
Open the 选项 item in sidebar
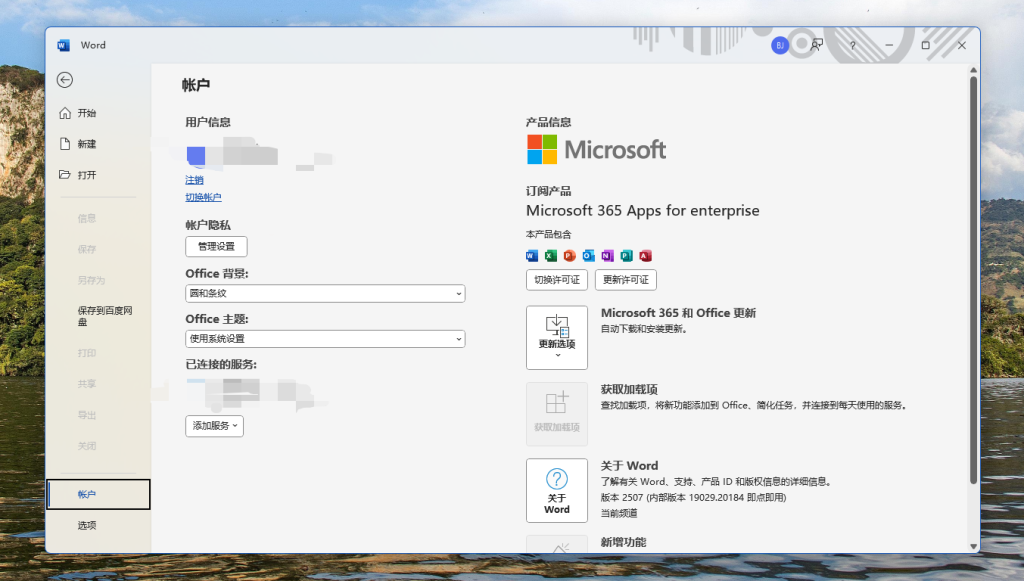click(87, 525)
